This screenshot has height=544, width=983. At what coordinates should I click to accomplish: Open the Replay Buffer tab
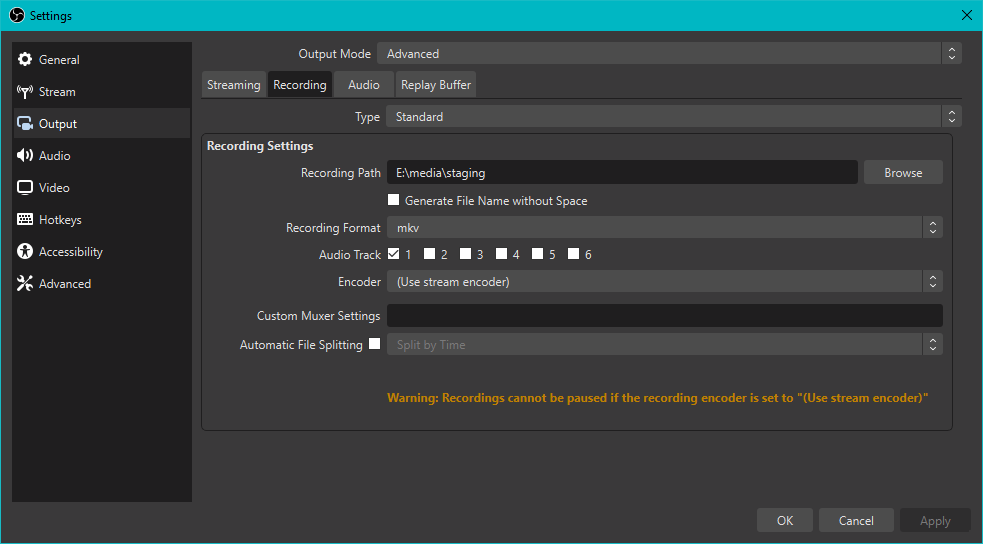pyautogui.click(x=435, y=85)
